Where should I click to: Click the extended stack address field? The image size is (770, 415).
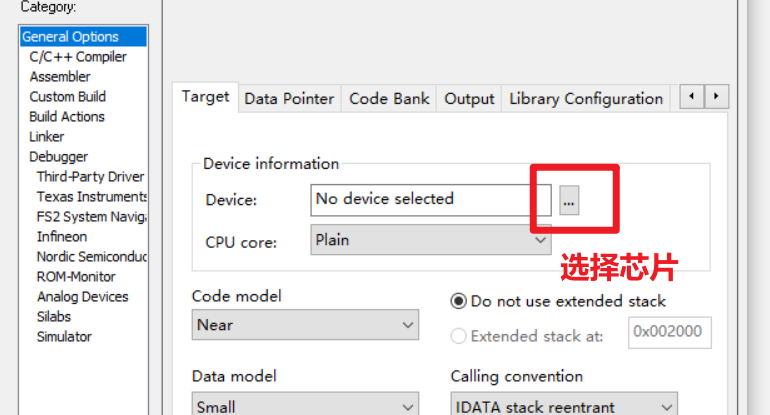point(670,332)
